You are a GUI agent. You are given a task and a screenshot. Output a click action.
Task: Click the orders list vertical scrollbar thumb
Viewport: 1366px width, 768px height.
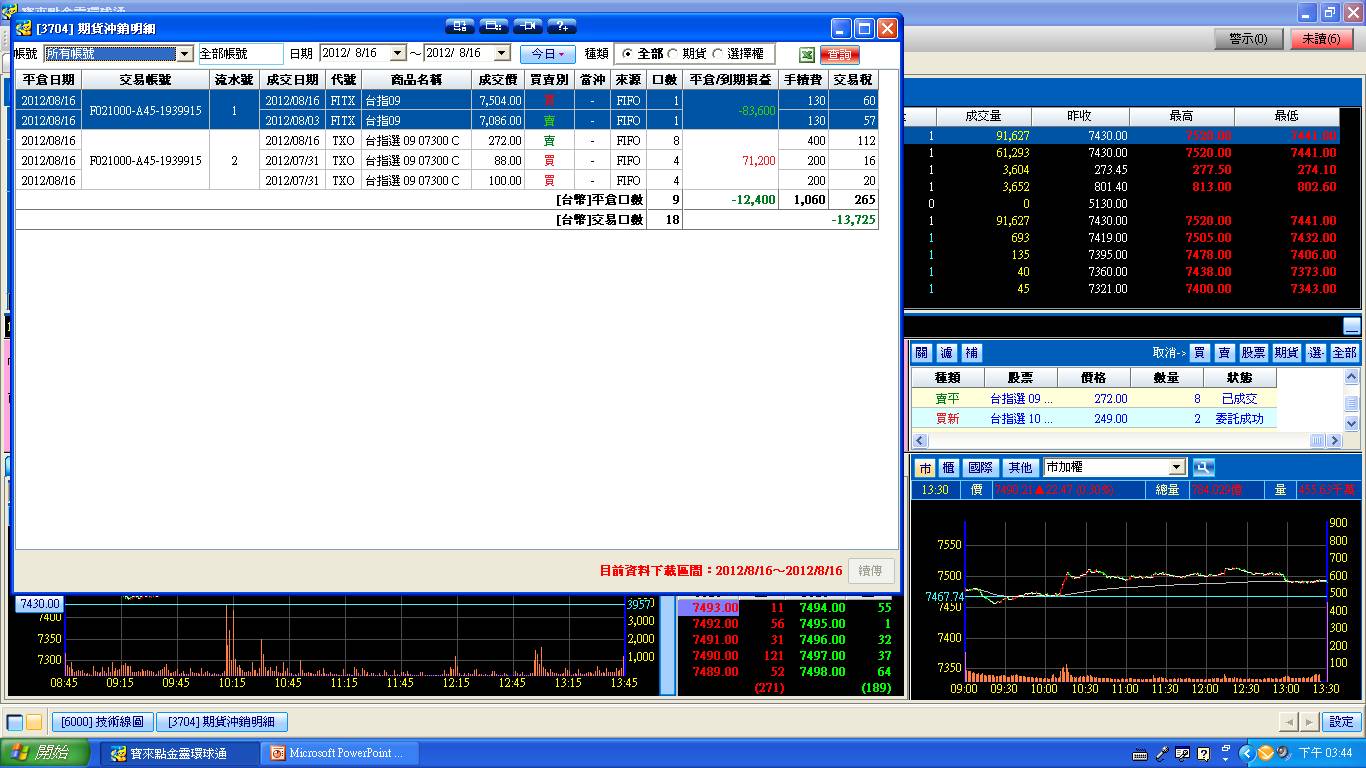[1351, 403]
